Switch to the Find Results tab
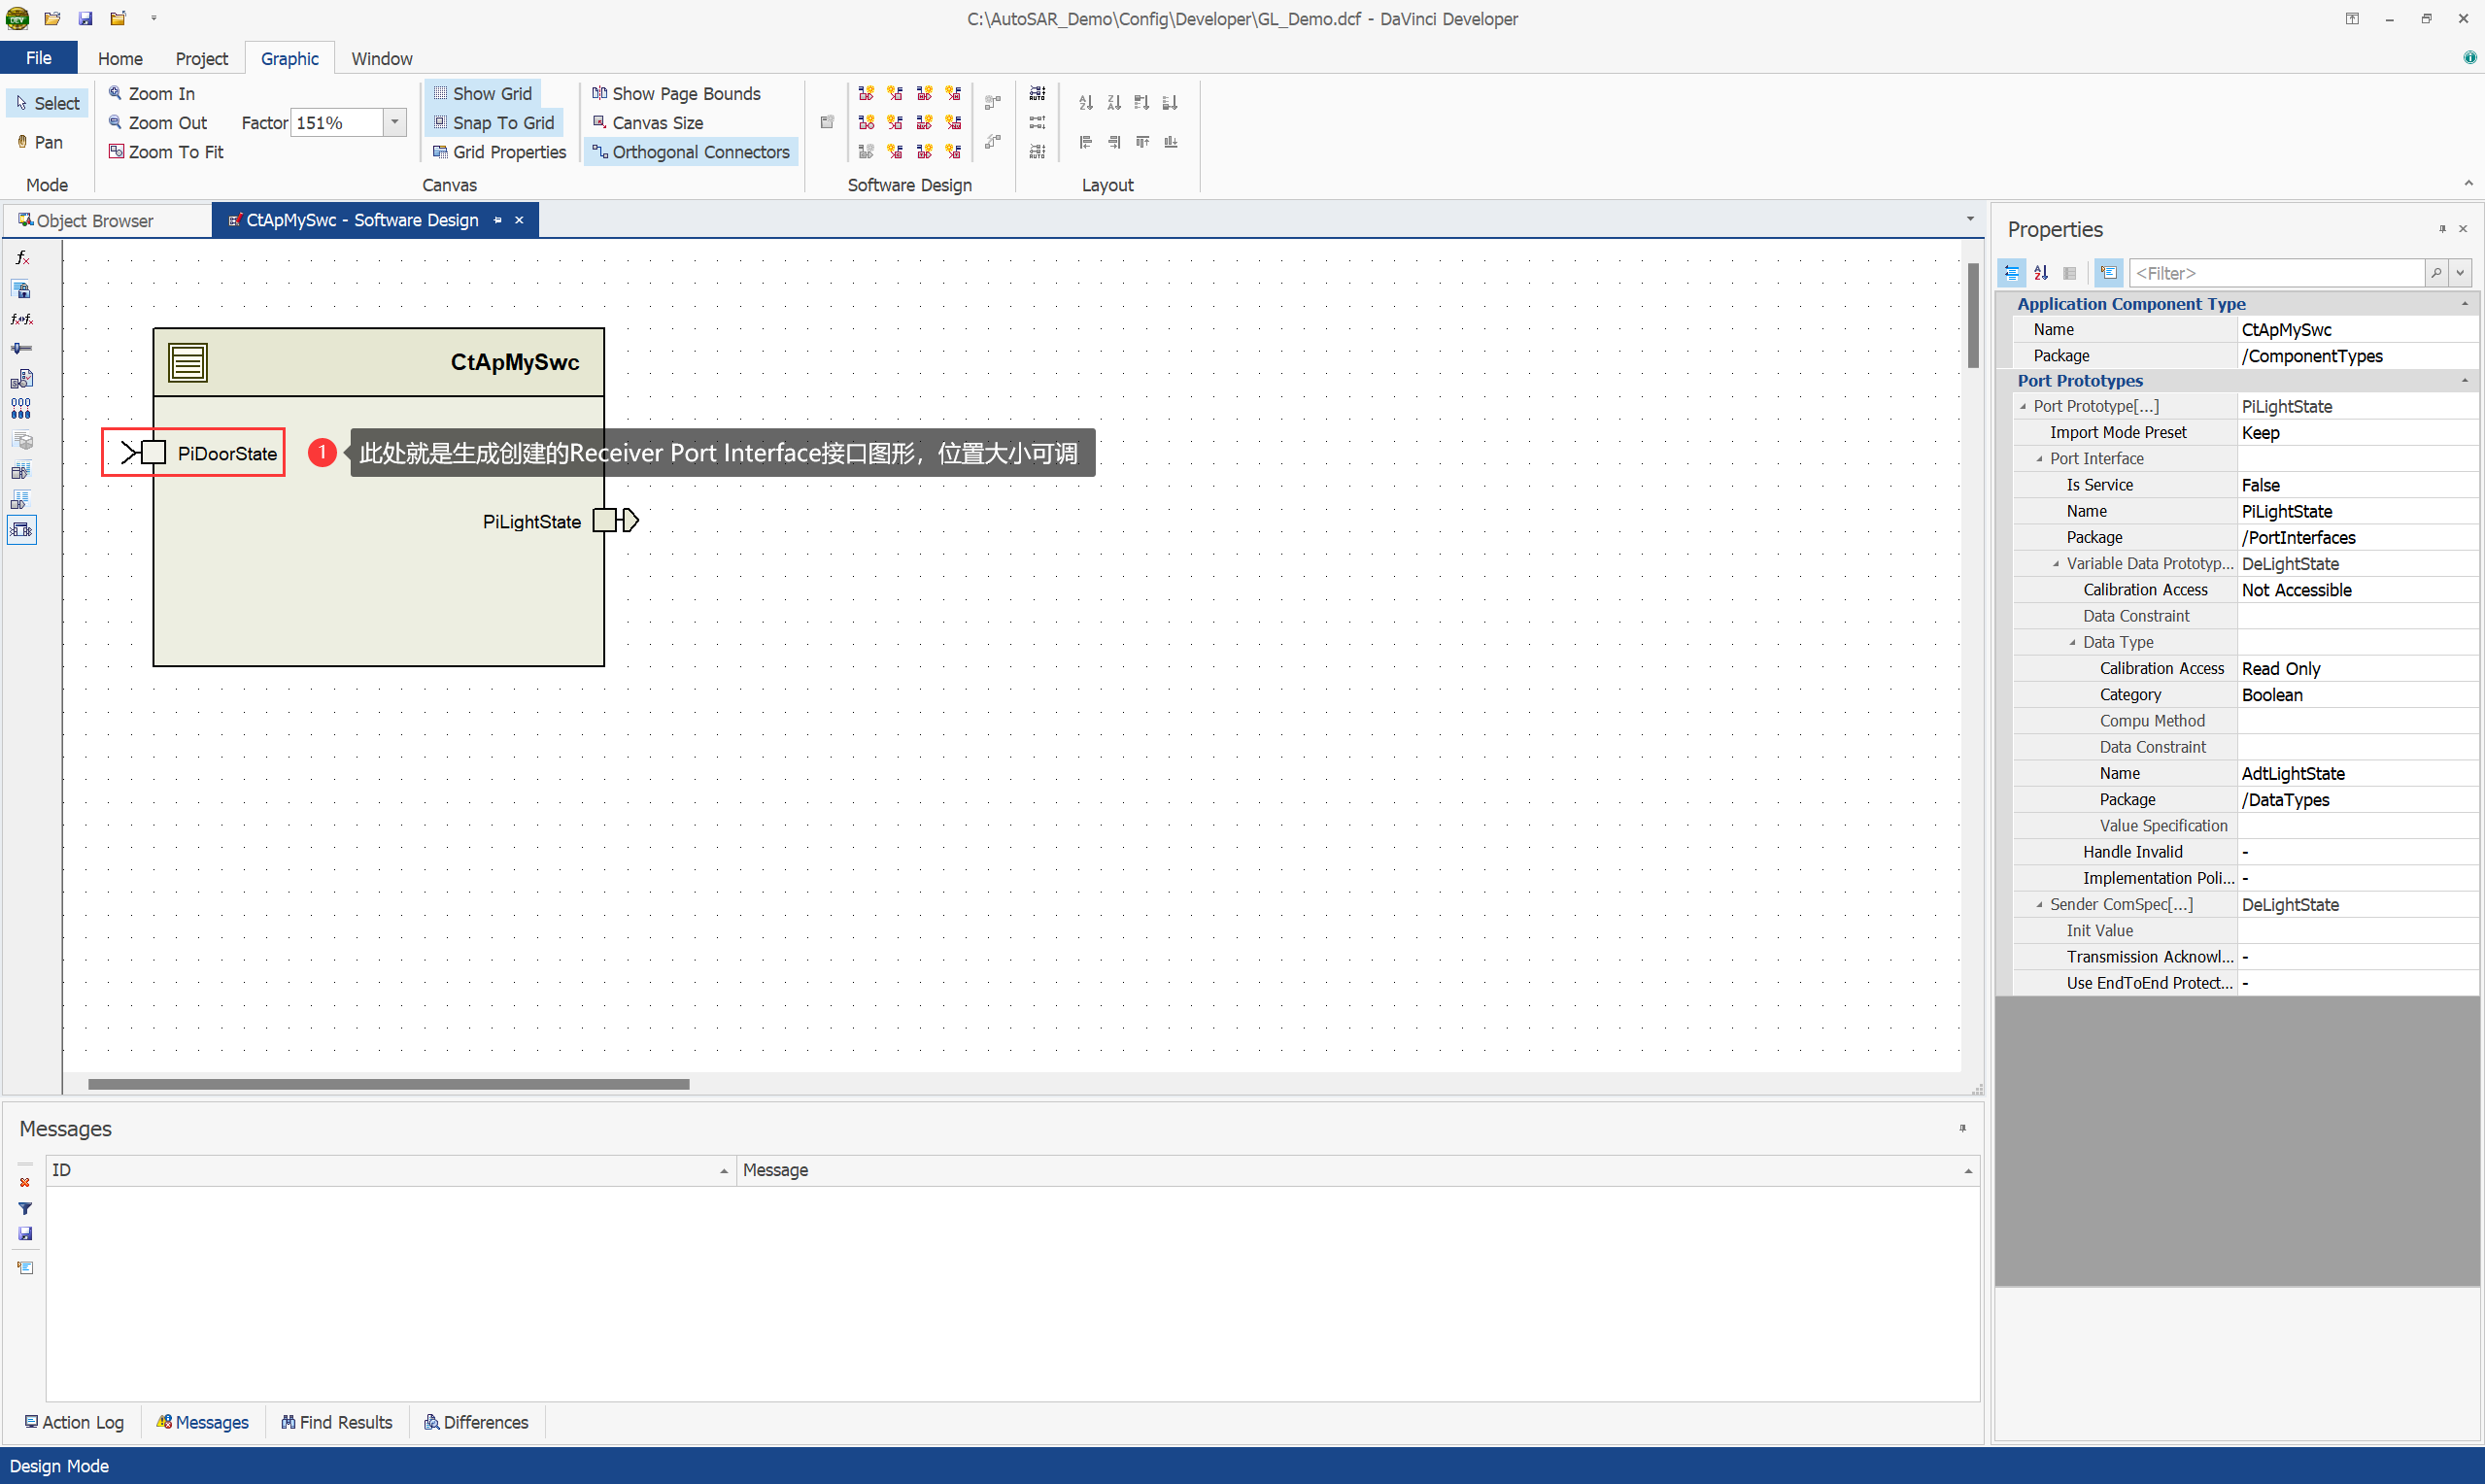 (x=337, y=1421)
